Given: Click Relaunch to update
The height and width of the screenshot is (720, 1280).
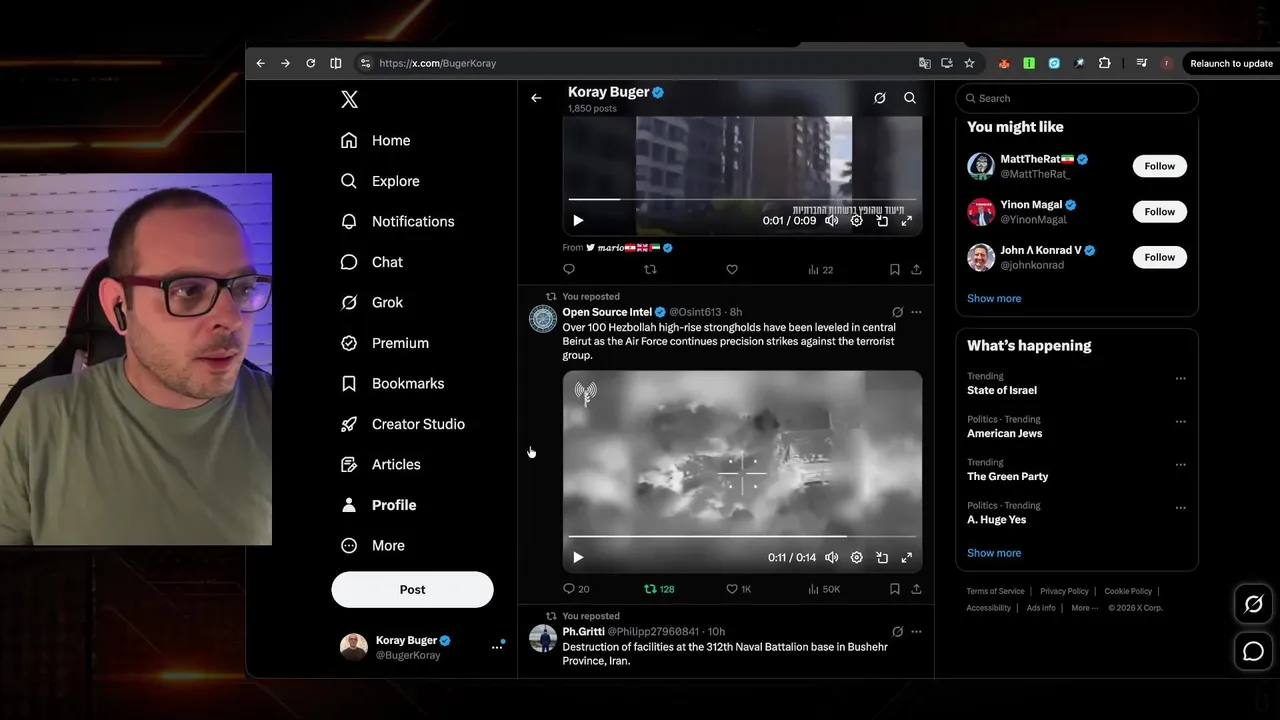Looking at the screenshot, I should click(x=1231, y=63).
